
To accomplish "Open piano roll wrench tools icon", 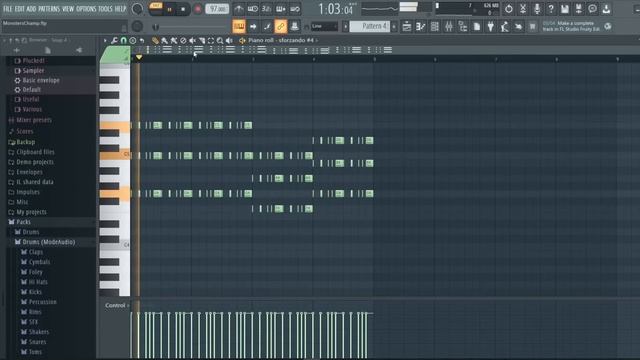I will coord(114,40).
